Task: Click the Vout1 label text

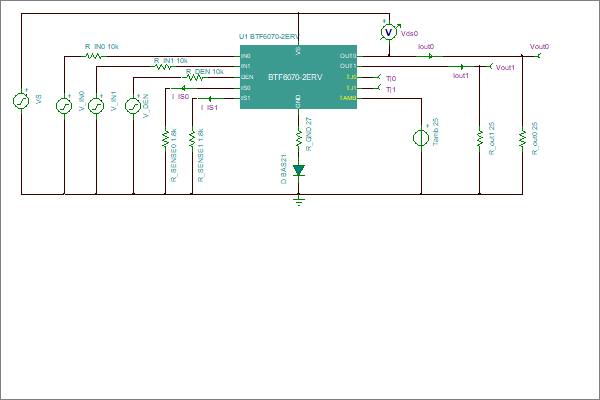Action: point(505,67)
